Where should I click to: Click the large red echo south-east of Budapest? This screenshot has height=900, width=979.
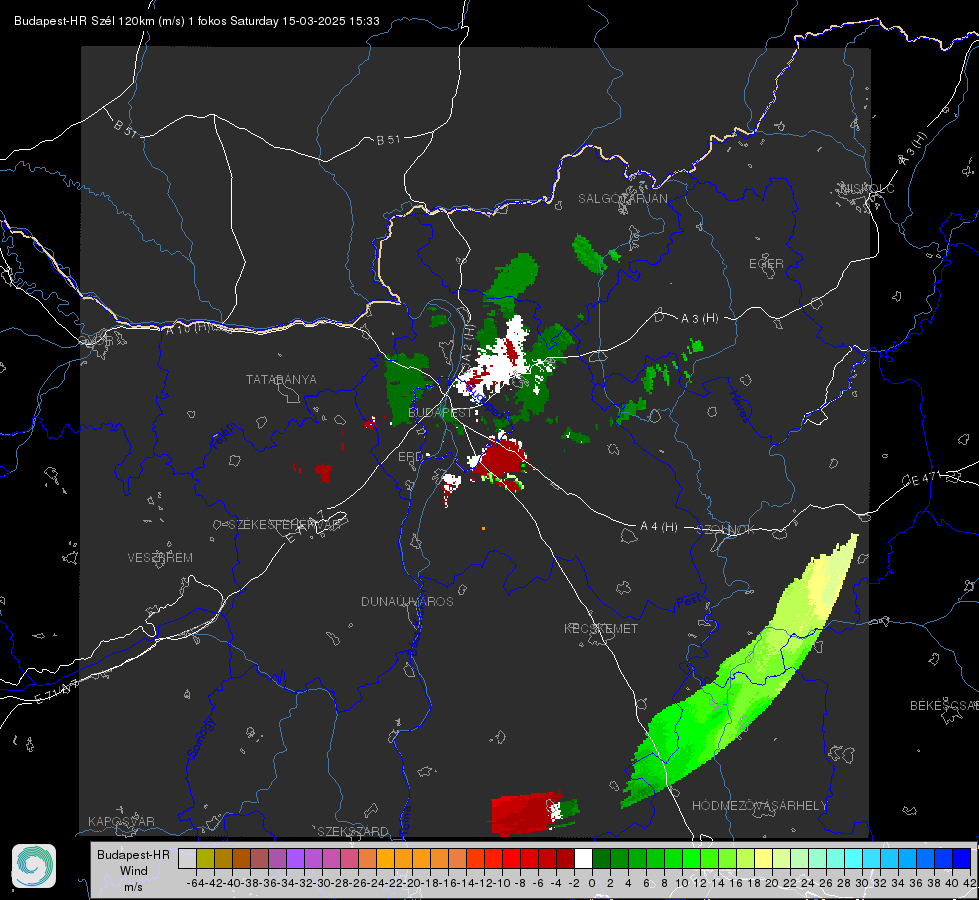pyautogui.click(x=501, y=458)
